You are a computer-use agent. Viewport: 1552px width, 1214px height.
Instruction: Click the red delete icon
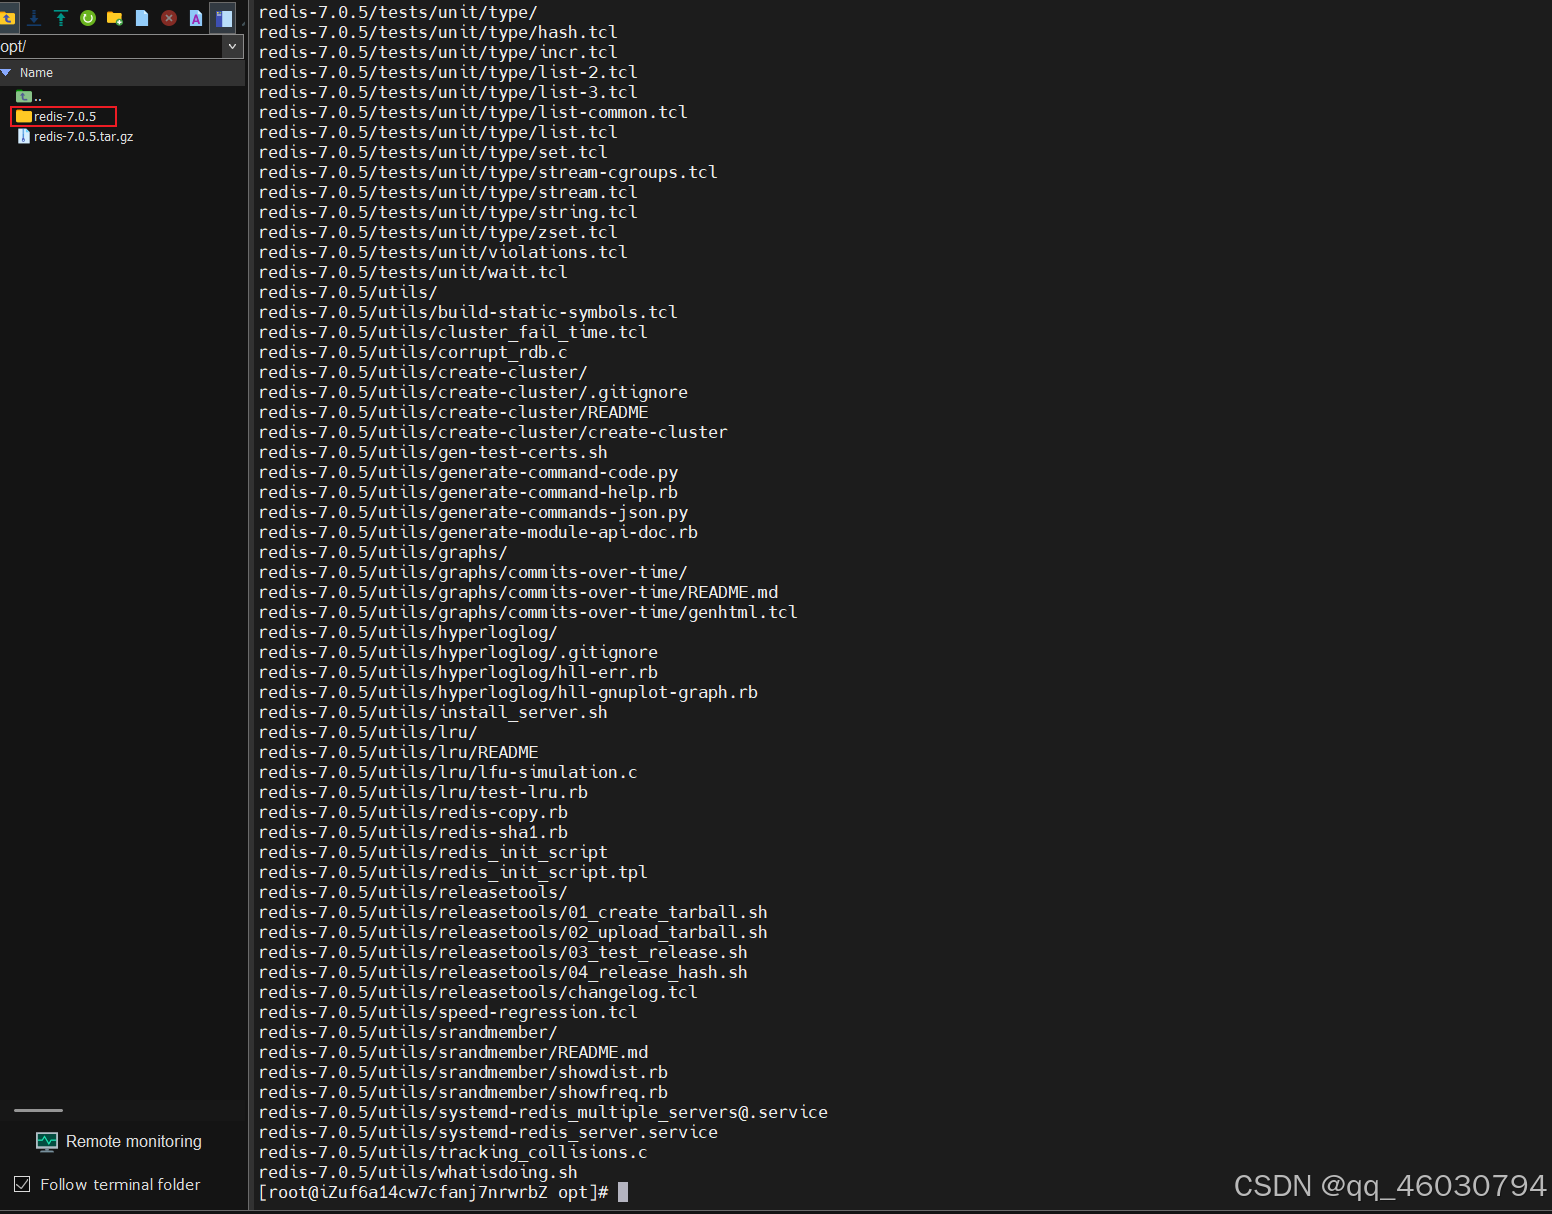point(169,18)
